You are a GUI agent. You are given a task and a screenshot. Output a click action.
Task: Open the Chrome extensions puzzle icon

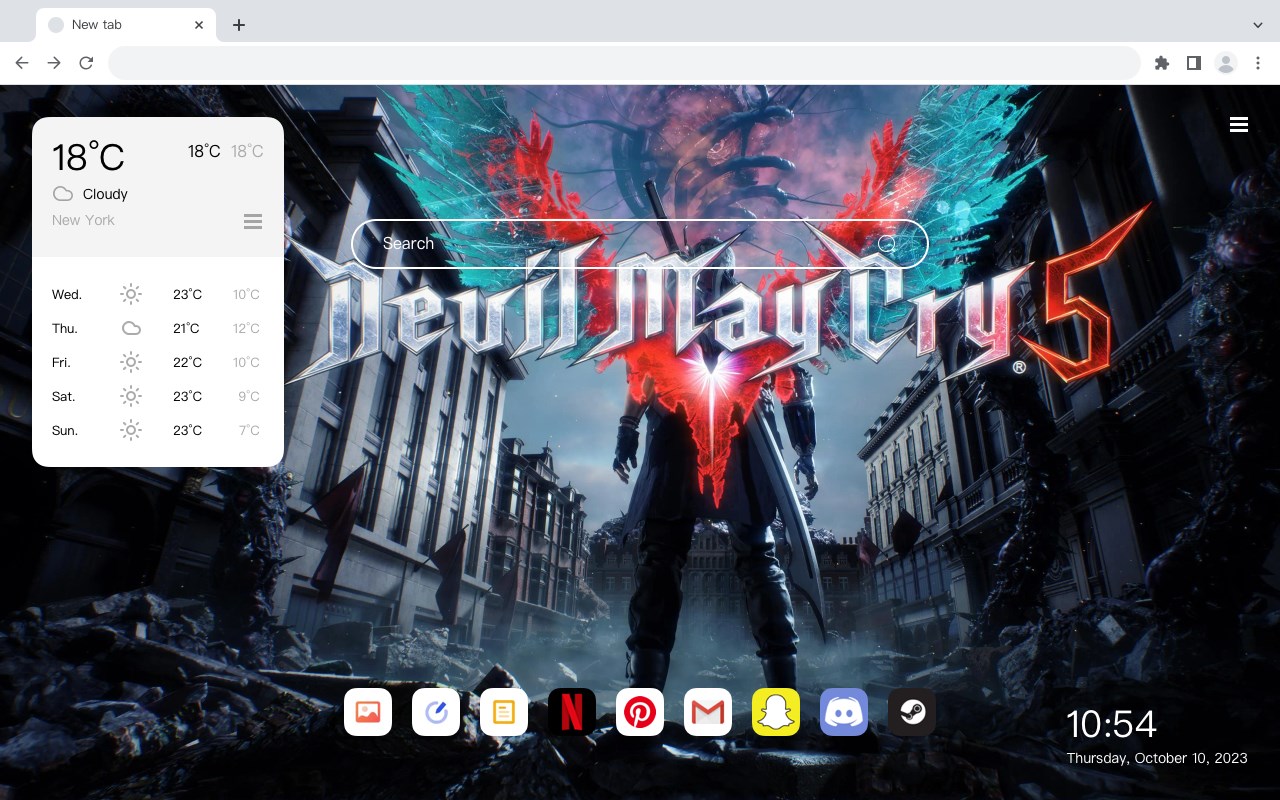point(1161,63)
